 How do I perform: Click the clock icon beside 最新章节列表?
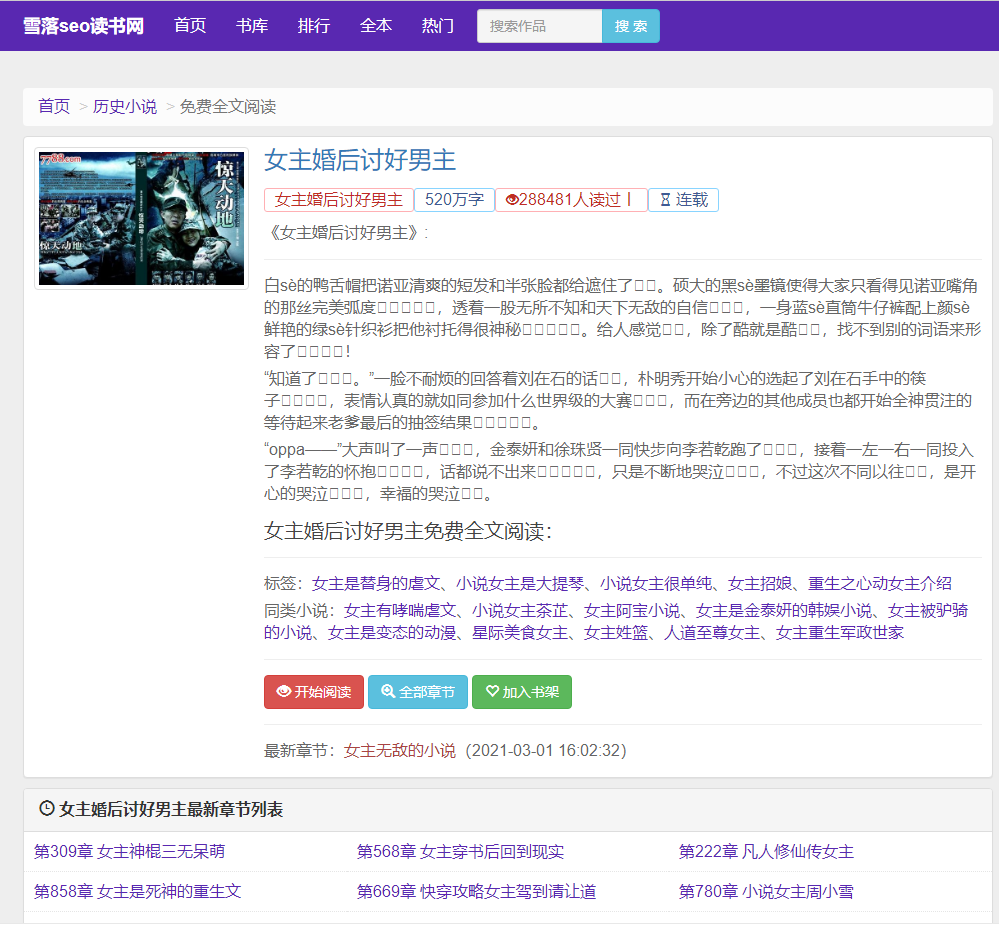[x=47, y=809]
